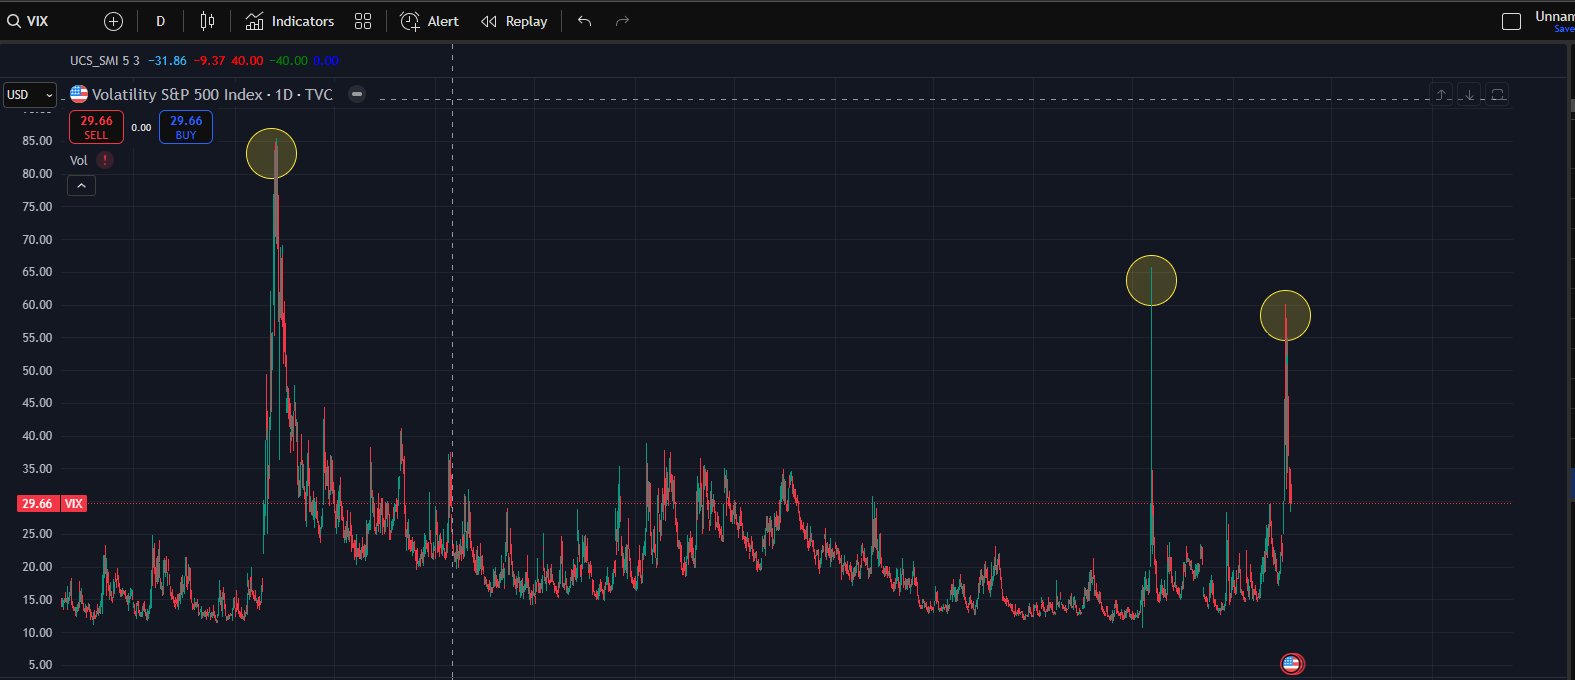Click the US flag symbol logo
Screen dimensions: 1575x680
pos(79,95)
